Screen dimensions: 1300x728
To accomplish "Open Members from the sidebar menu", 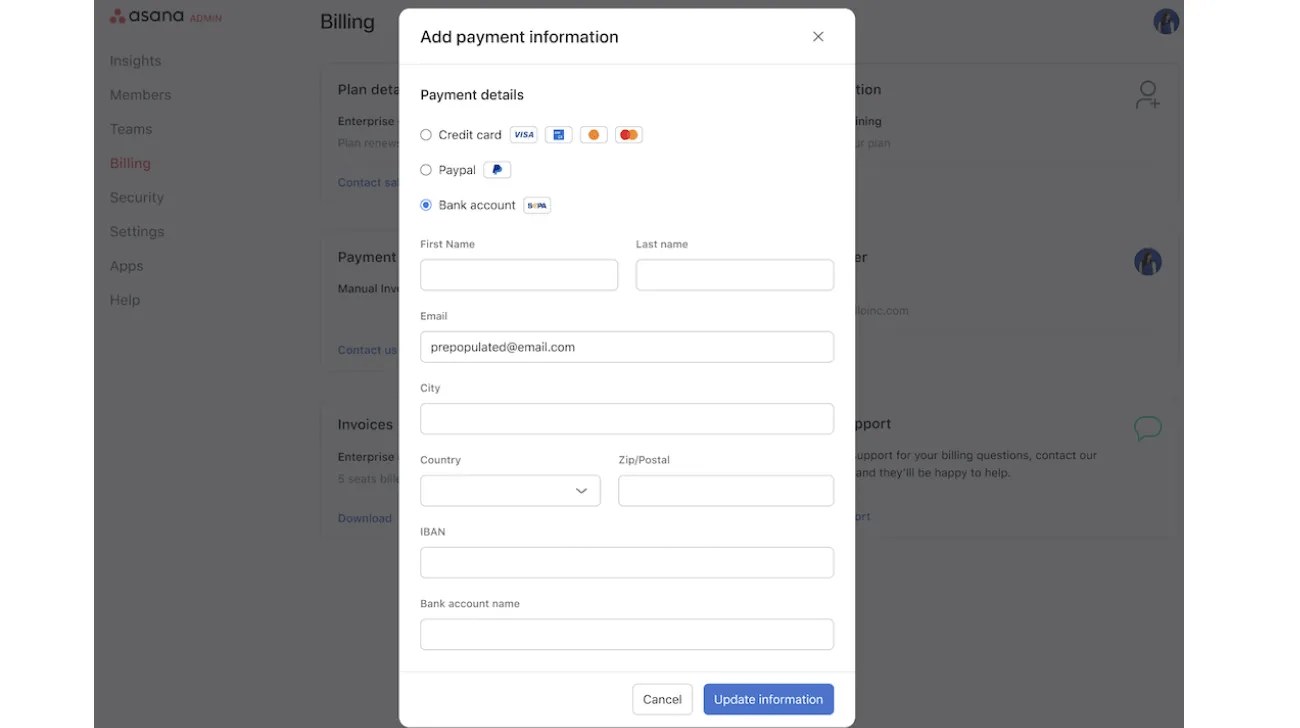I will [140, 95].
